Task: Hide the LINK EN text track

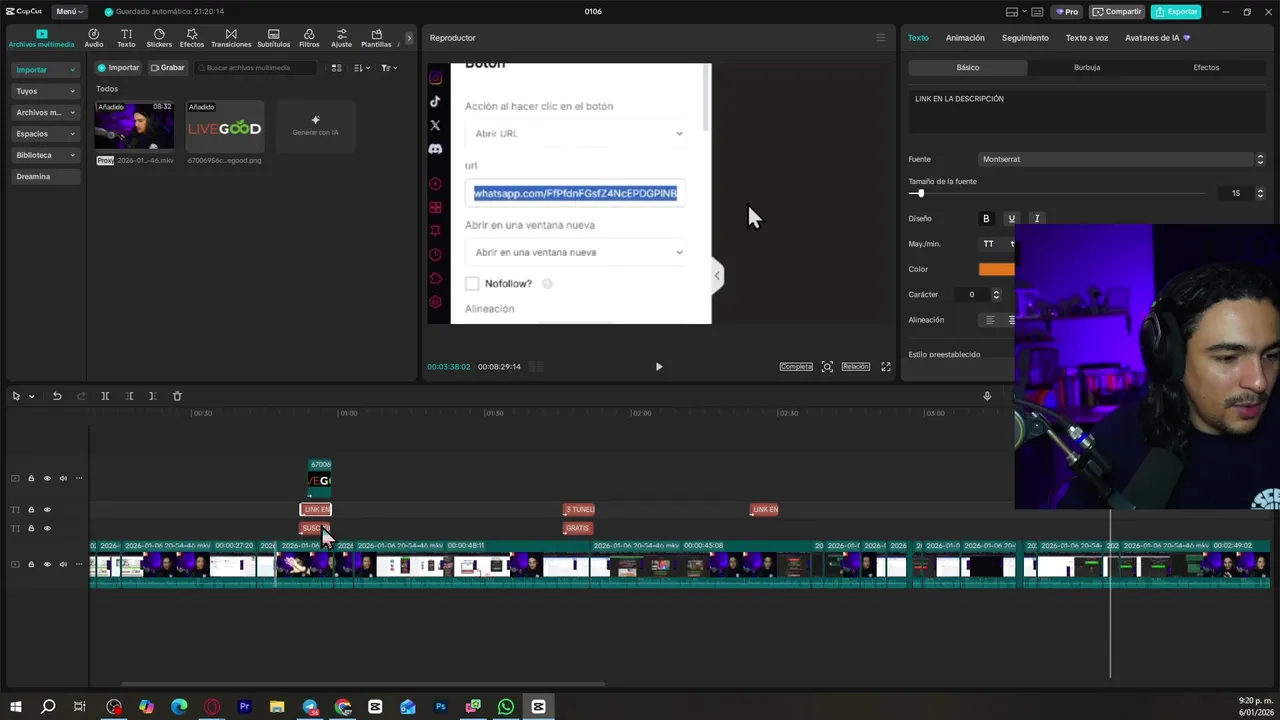Action: click(46, 510)
